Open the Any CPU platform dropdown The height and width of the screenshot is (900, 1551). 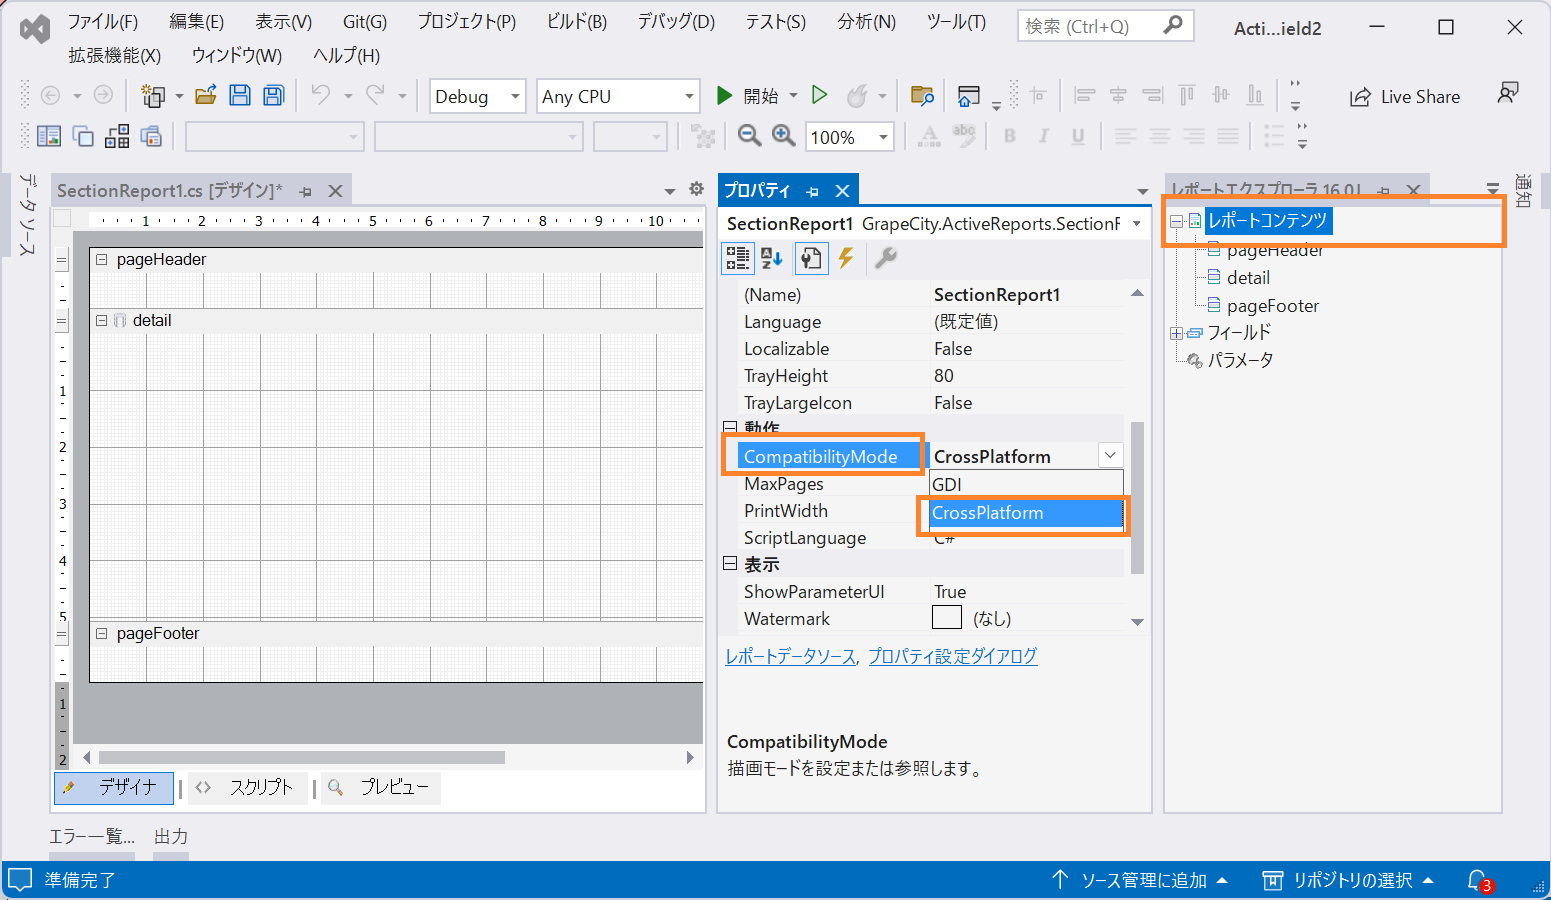(689, 96)
